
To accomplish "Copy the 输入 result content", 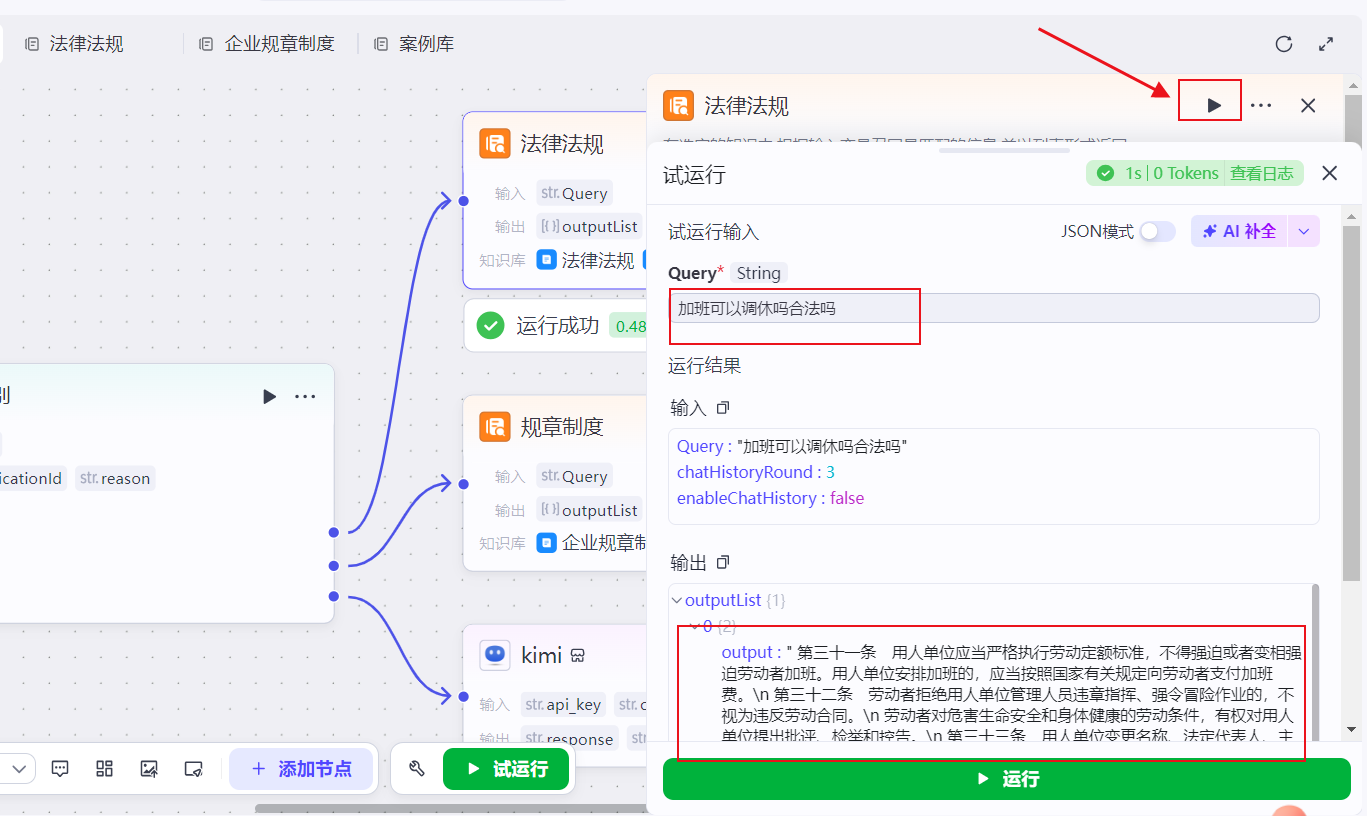I will [723, 408].
